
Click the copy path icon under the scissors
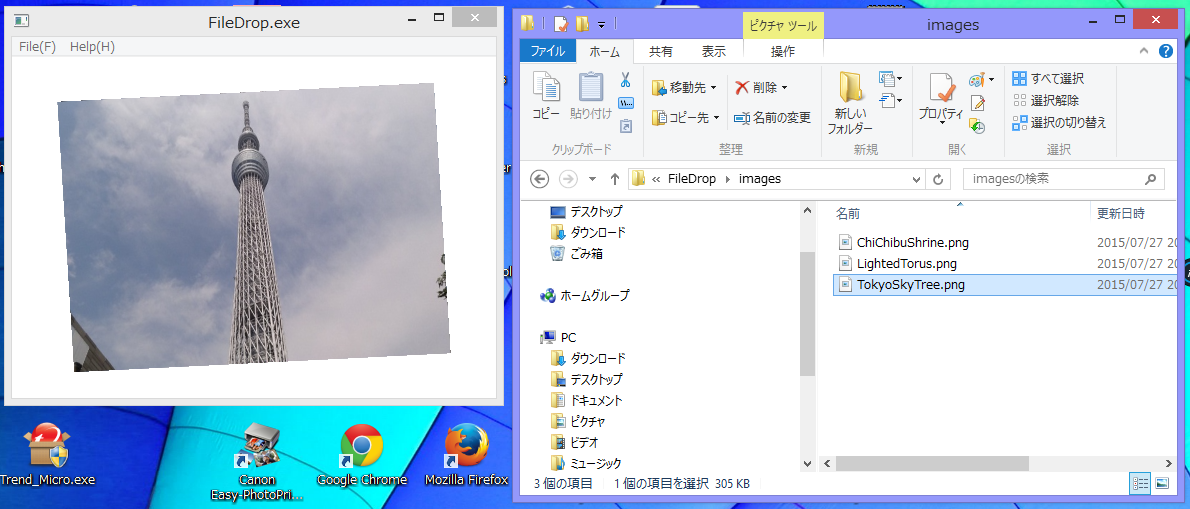point(626,102)
